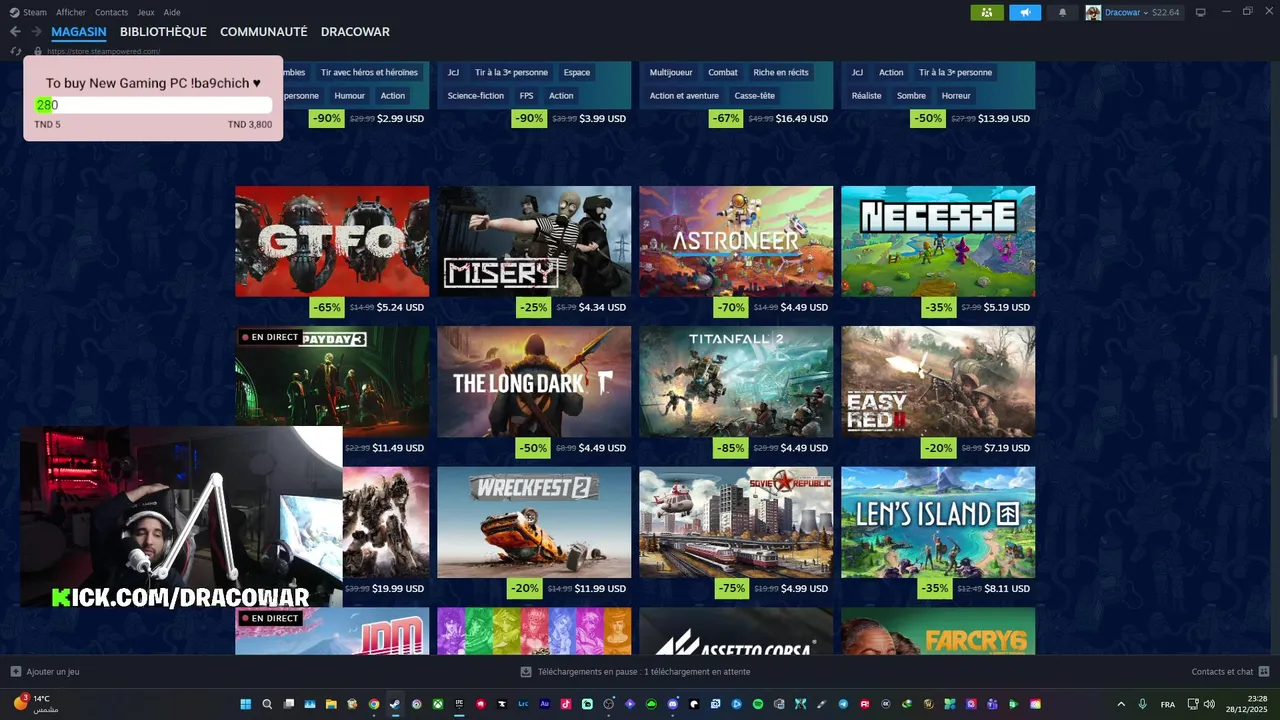Open the Steam menu

[35, 12]
